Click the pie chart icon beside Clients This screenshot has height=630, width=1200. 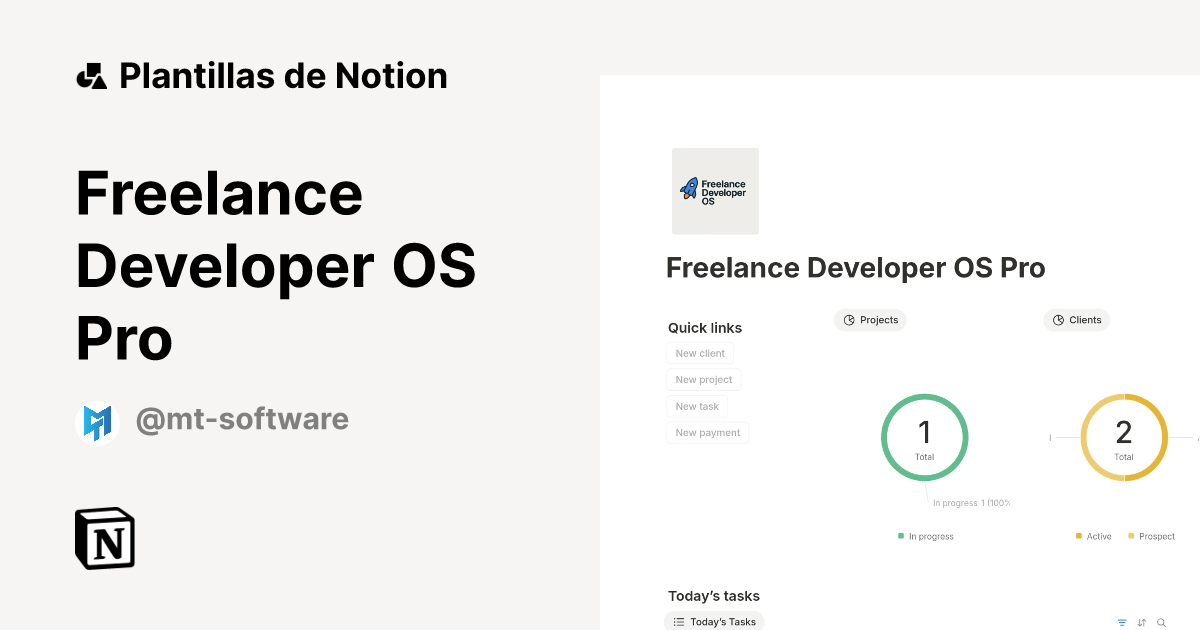[1057, 319]
